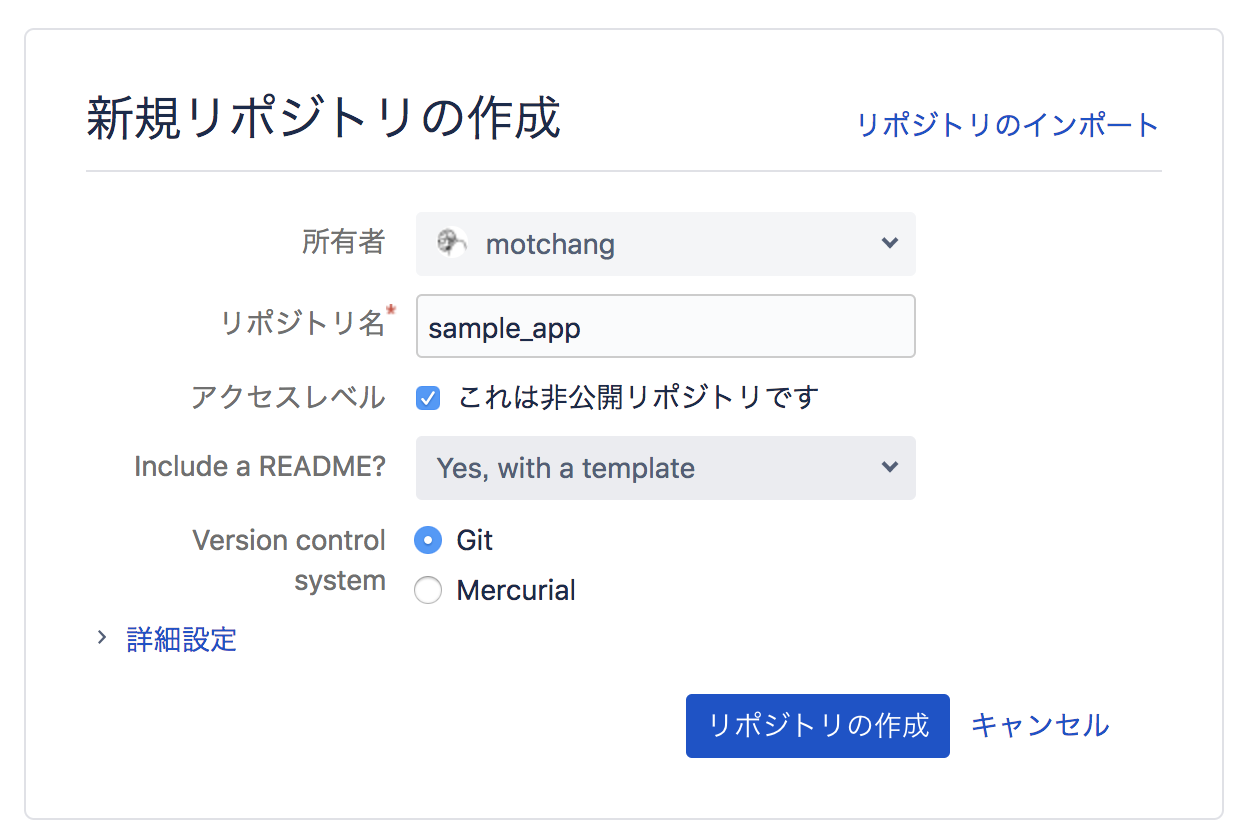Image resolution: width=1238 pixels, height=840 pixels.
Task: Open the 所有者 owner dropdown
Action: (665, 243)
